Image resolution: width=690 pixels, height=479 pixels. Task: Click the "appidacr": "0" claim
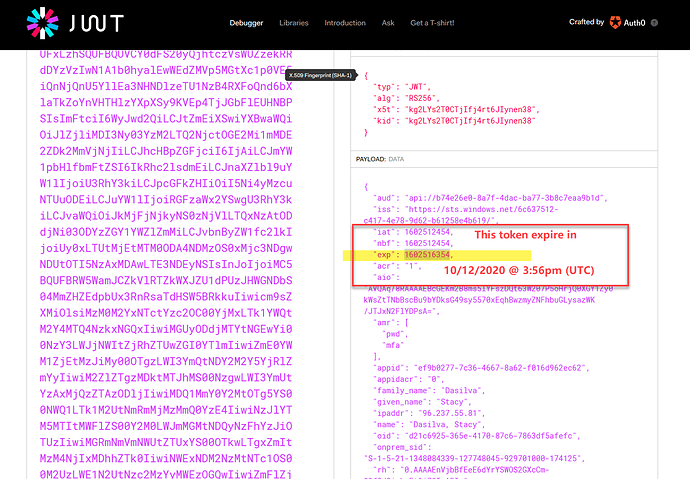(408, 379)
